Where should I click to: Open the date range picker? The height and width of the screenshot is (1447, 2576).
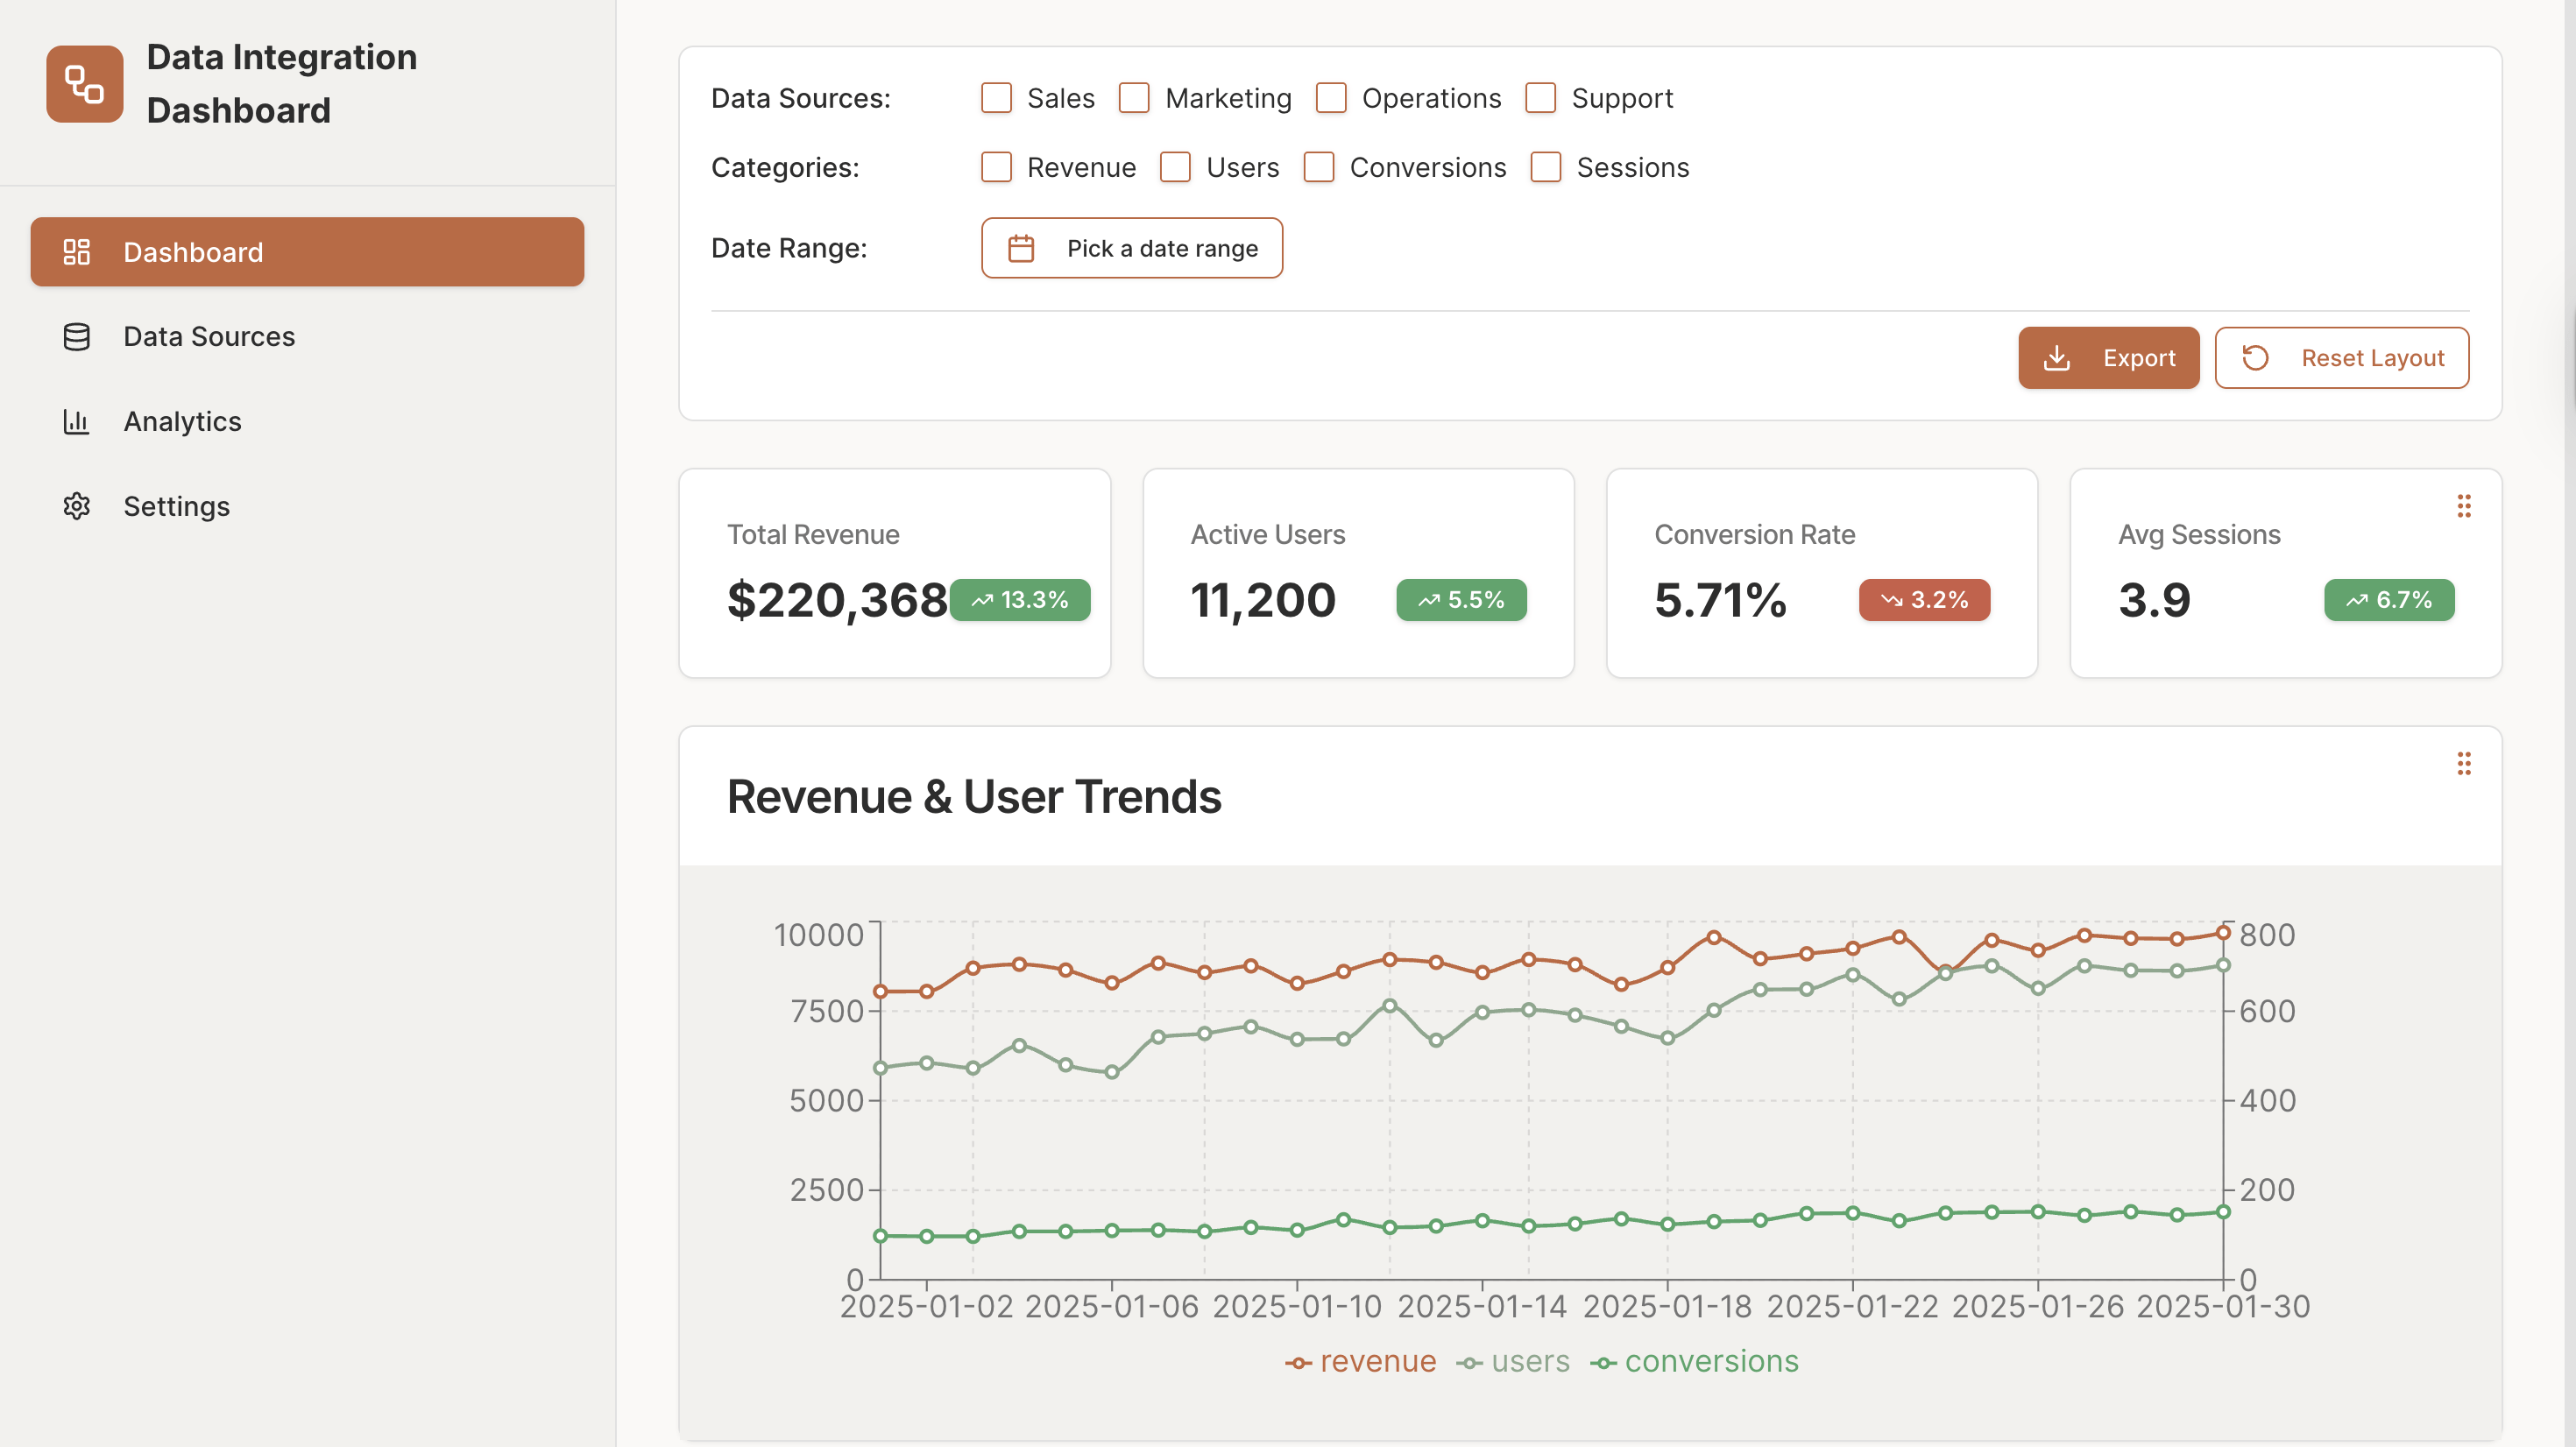(x=1132, y=248)
